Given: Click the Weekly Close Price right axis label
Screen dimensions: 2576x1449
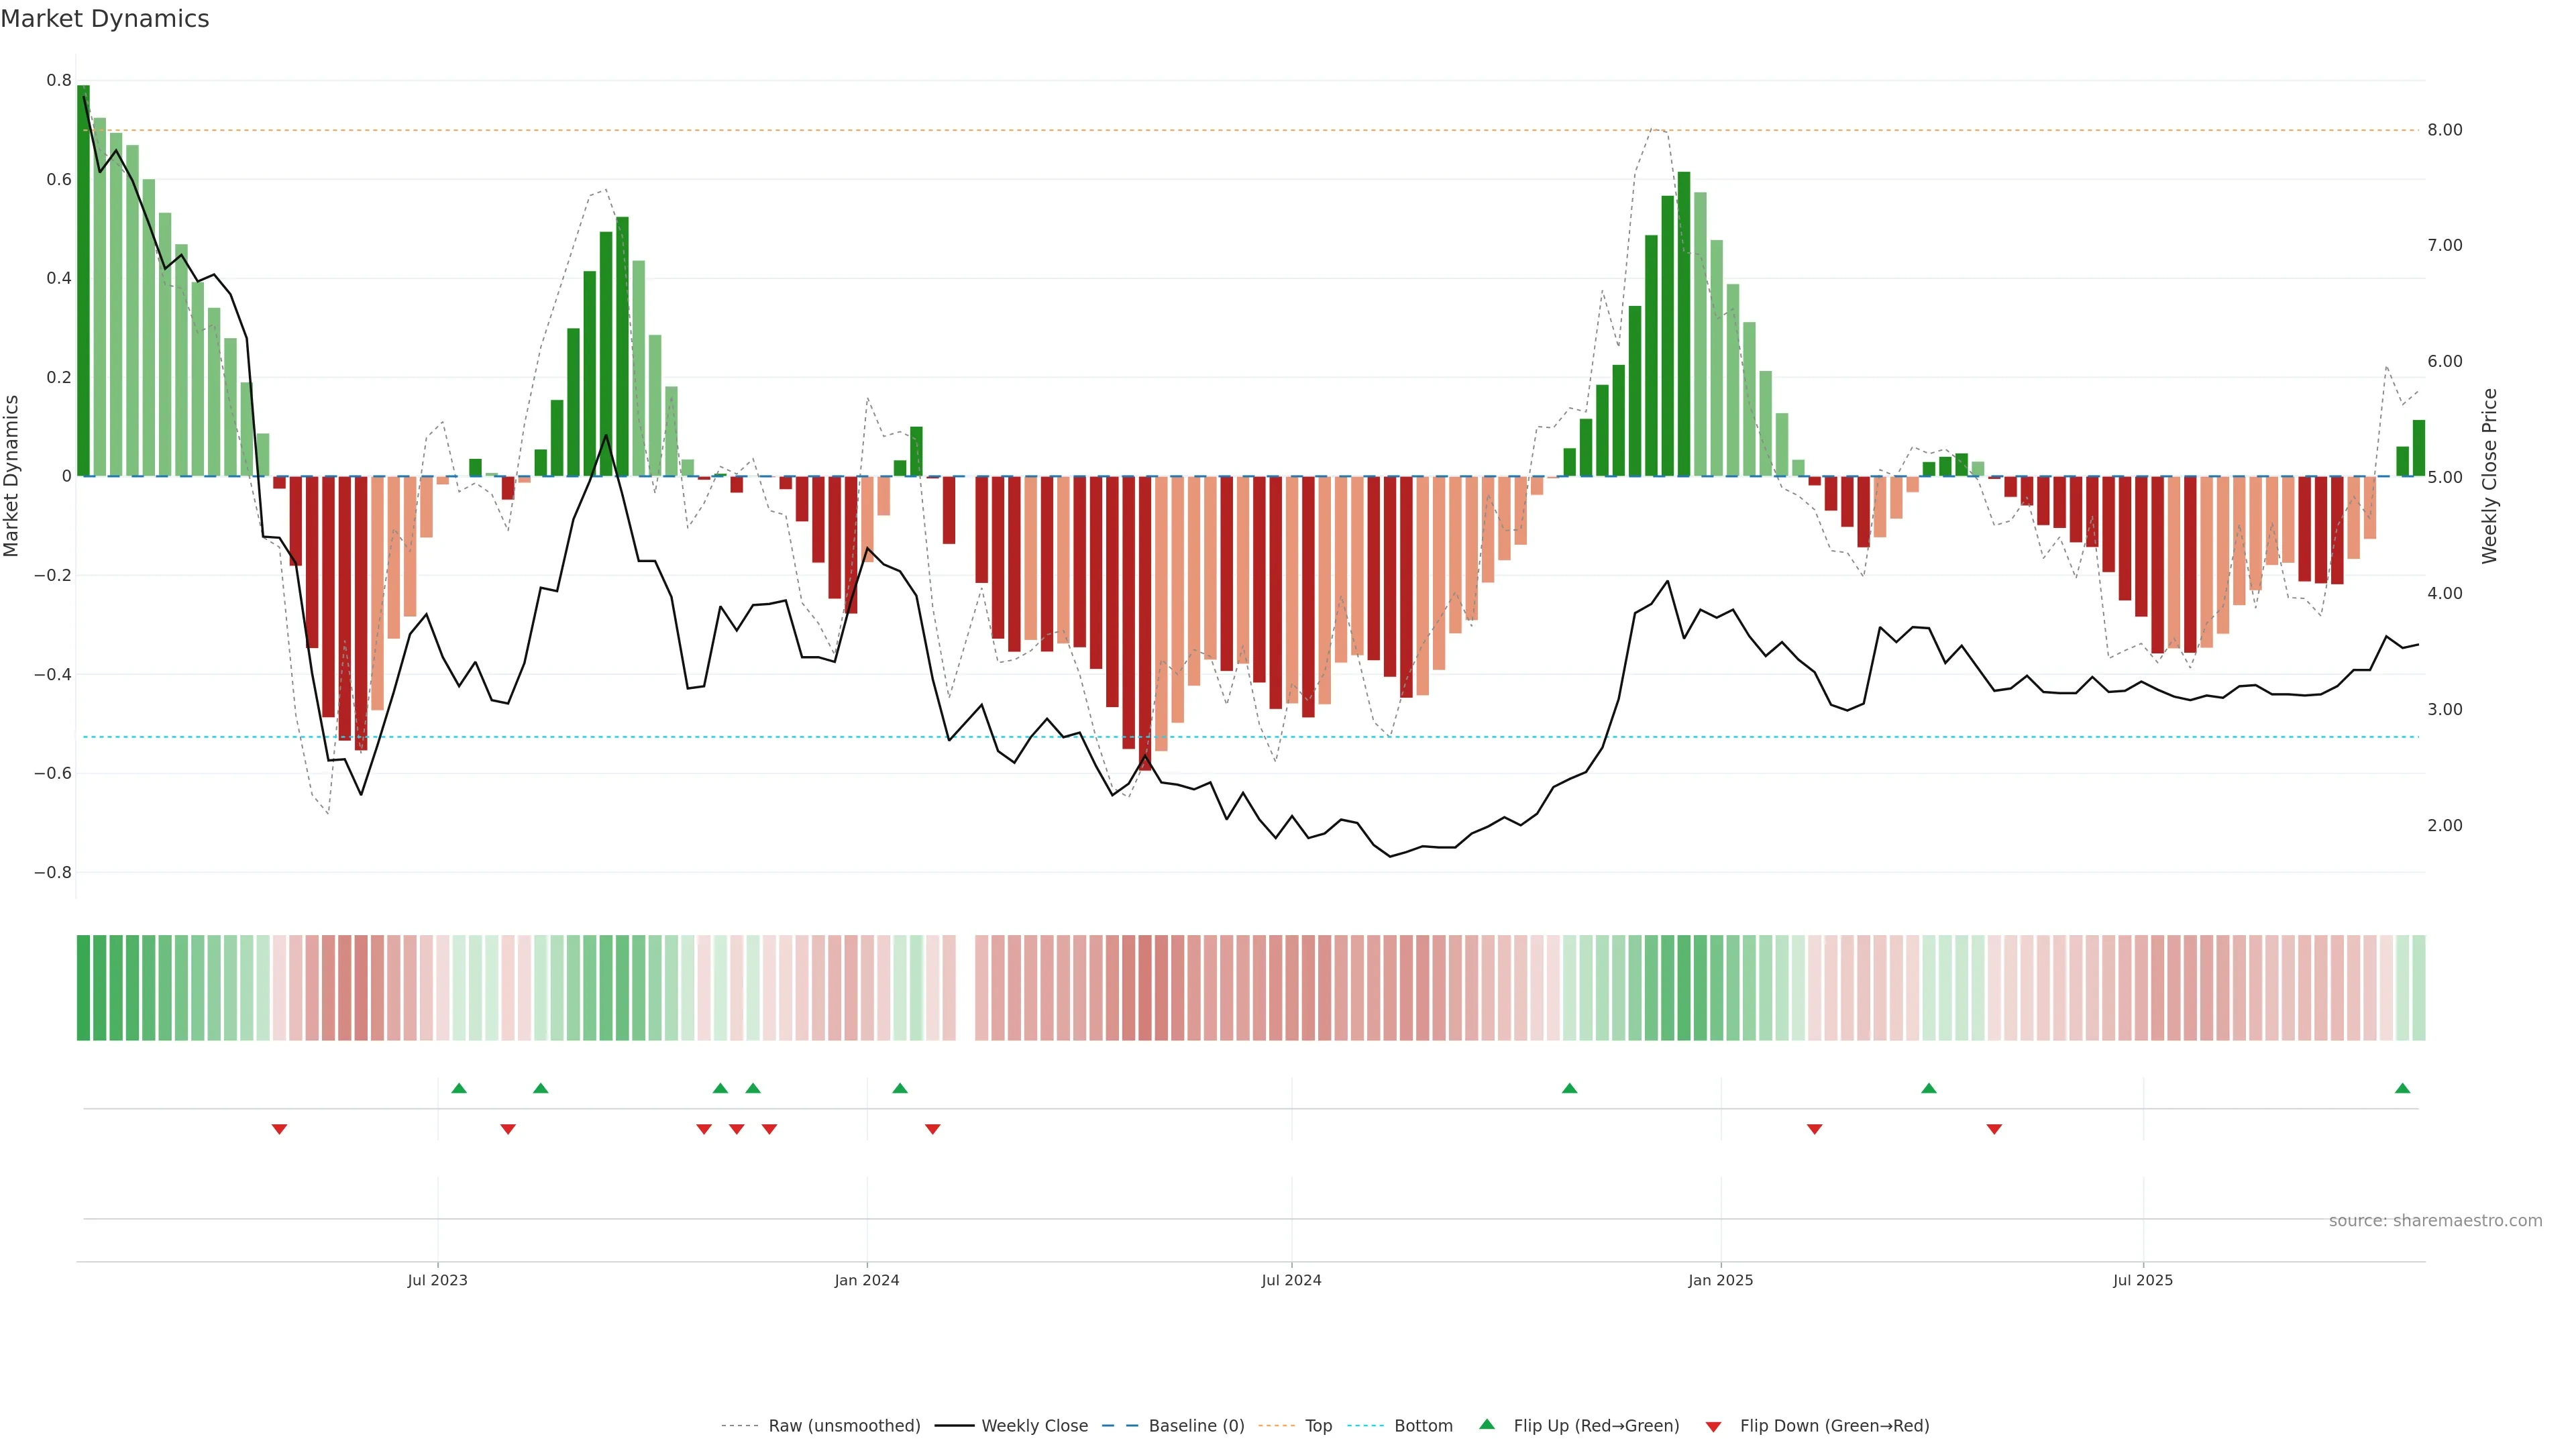Looking at the screenshot, I should [2489, 476].
